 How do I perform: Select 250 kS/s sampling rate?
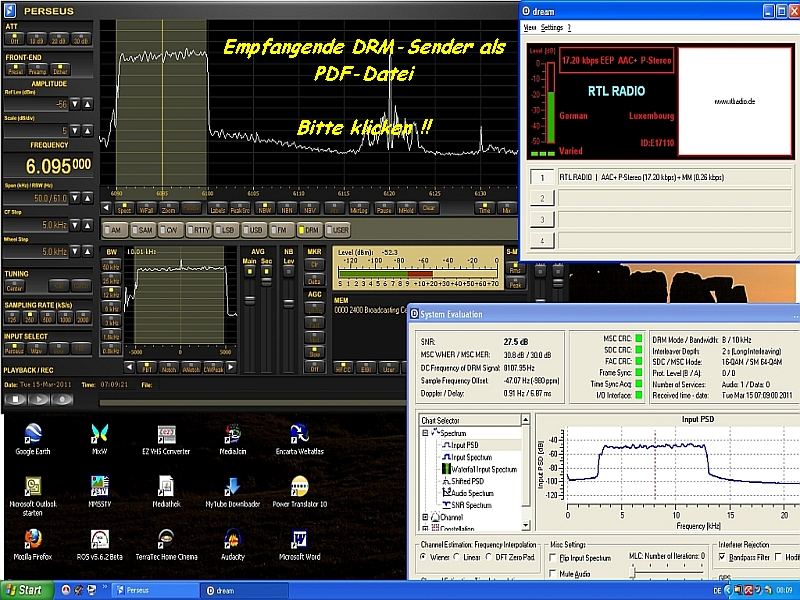pyautogui.click(x=30, y=317)
